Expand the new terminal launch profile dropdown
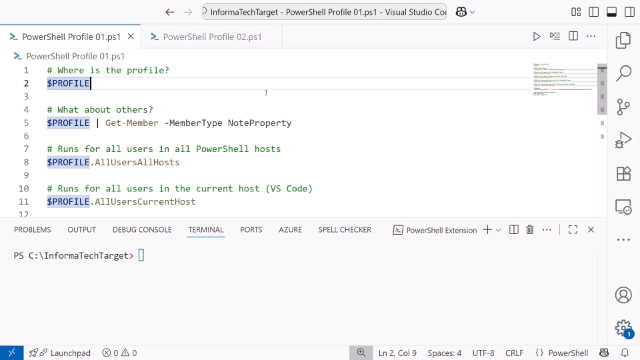 point(498,230)
